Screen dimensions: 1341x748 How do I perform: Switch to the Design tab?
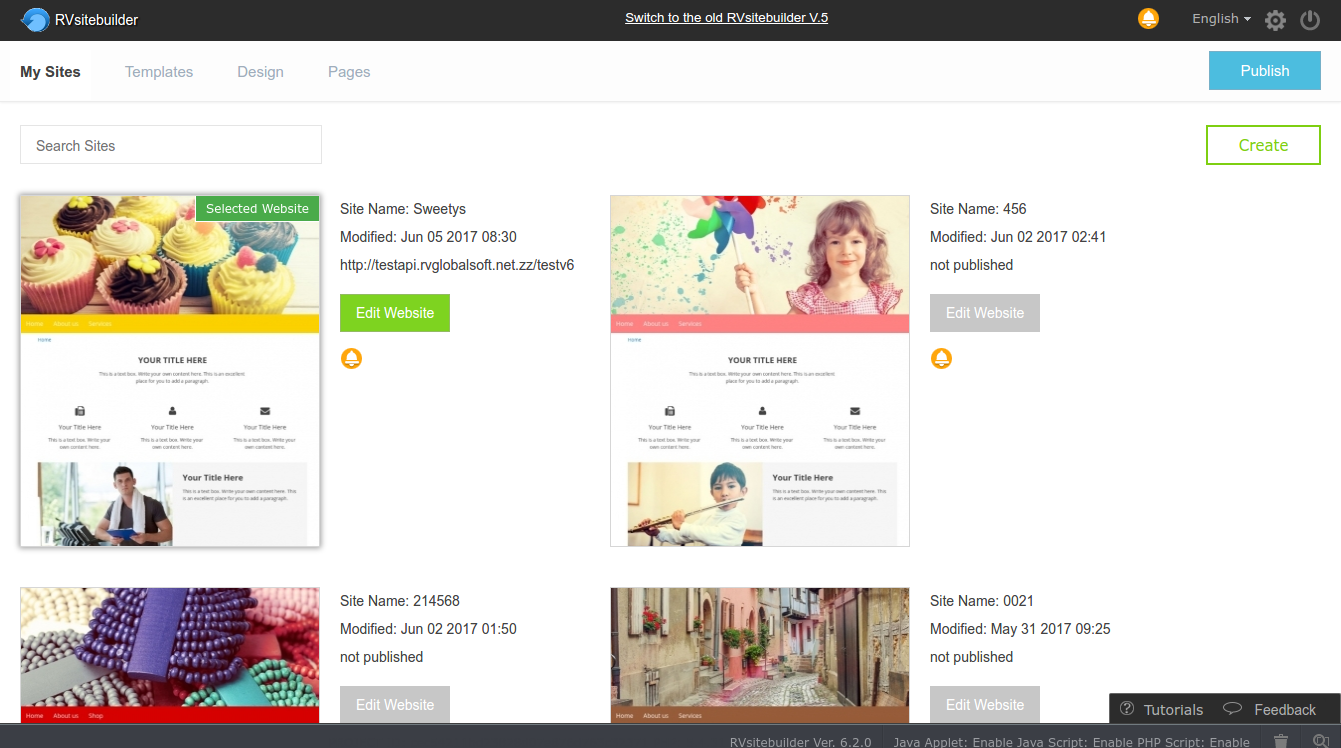click(260, 72)
